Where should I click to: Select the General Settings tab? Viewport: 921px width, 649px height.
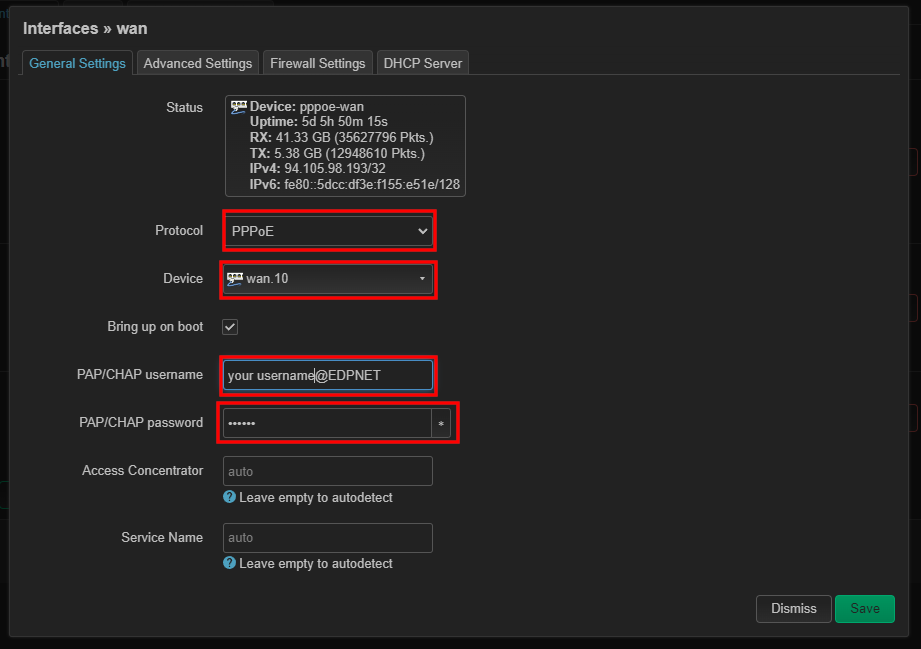coord(77,63)
